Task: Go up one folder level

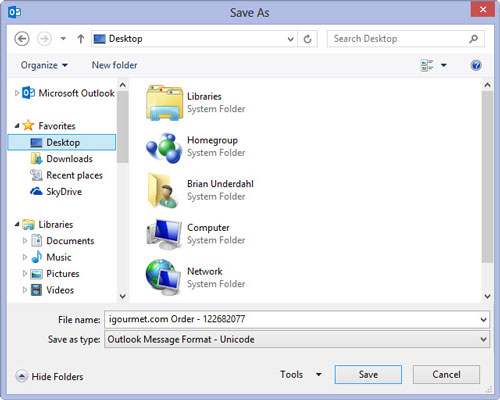Action: coord(80,39)
